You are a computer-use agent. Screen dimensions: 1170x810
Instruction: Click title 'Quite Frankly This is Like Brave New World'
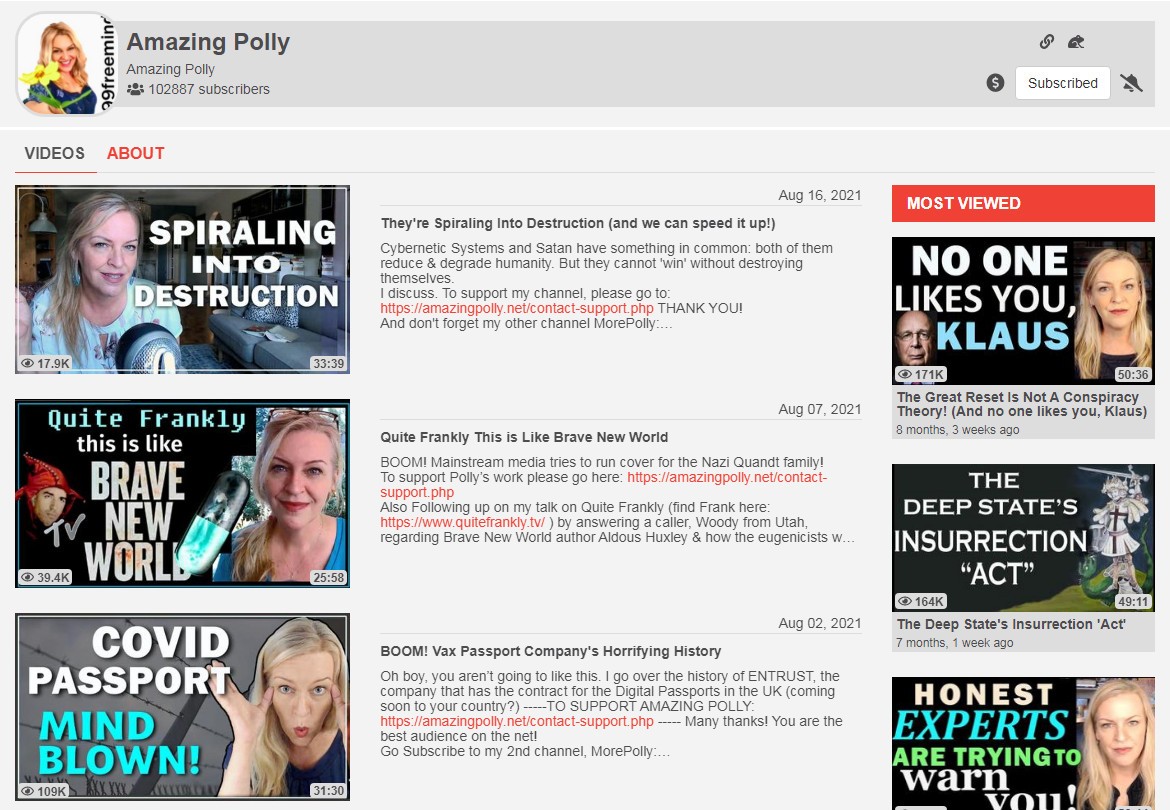(524, 437)
